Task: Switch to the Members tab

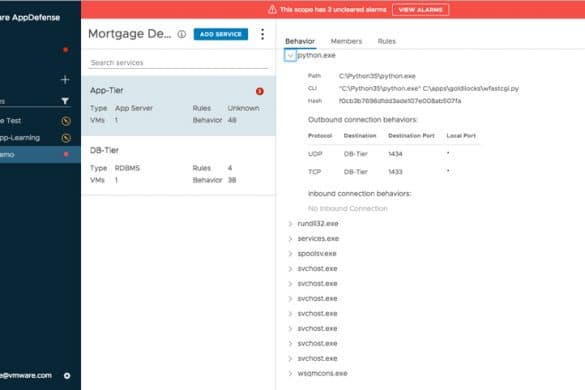Action: (x=346, y=41)
